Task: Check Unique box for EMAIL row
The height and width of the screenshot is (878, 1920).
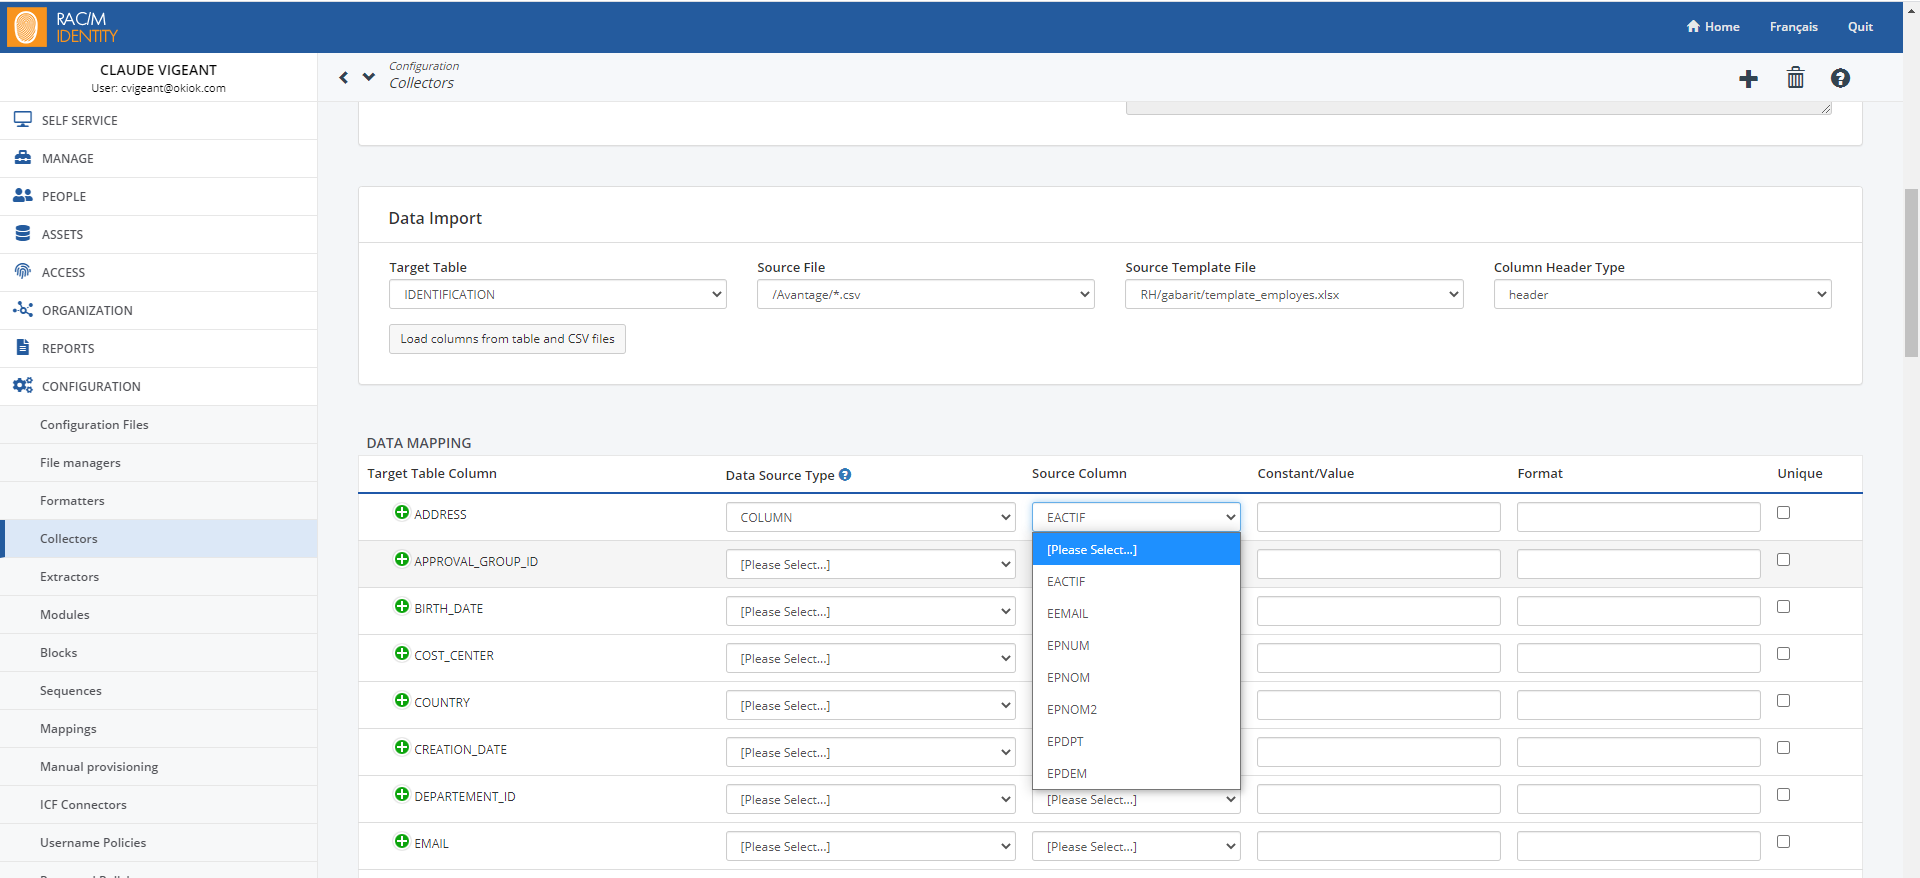Action: [1783, 842]
